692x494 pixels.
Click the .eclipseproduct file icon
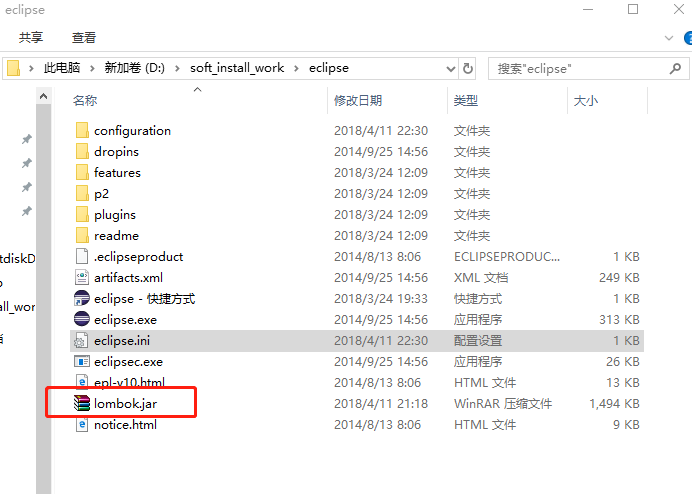82,256
